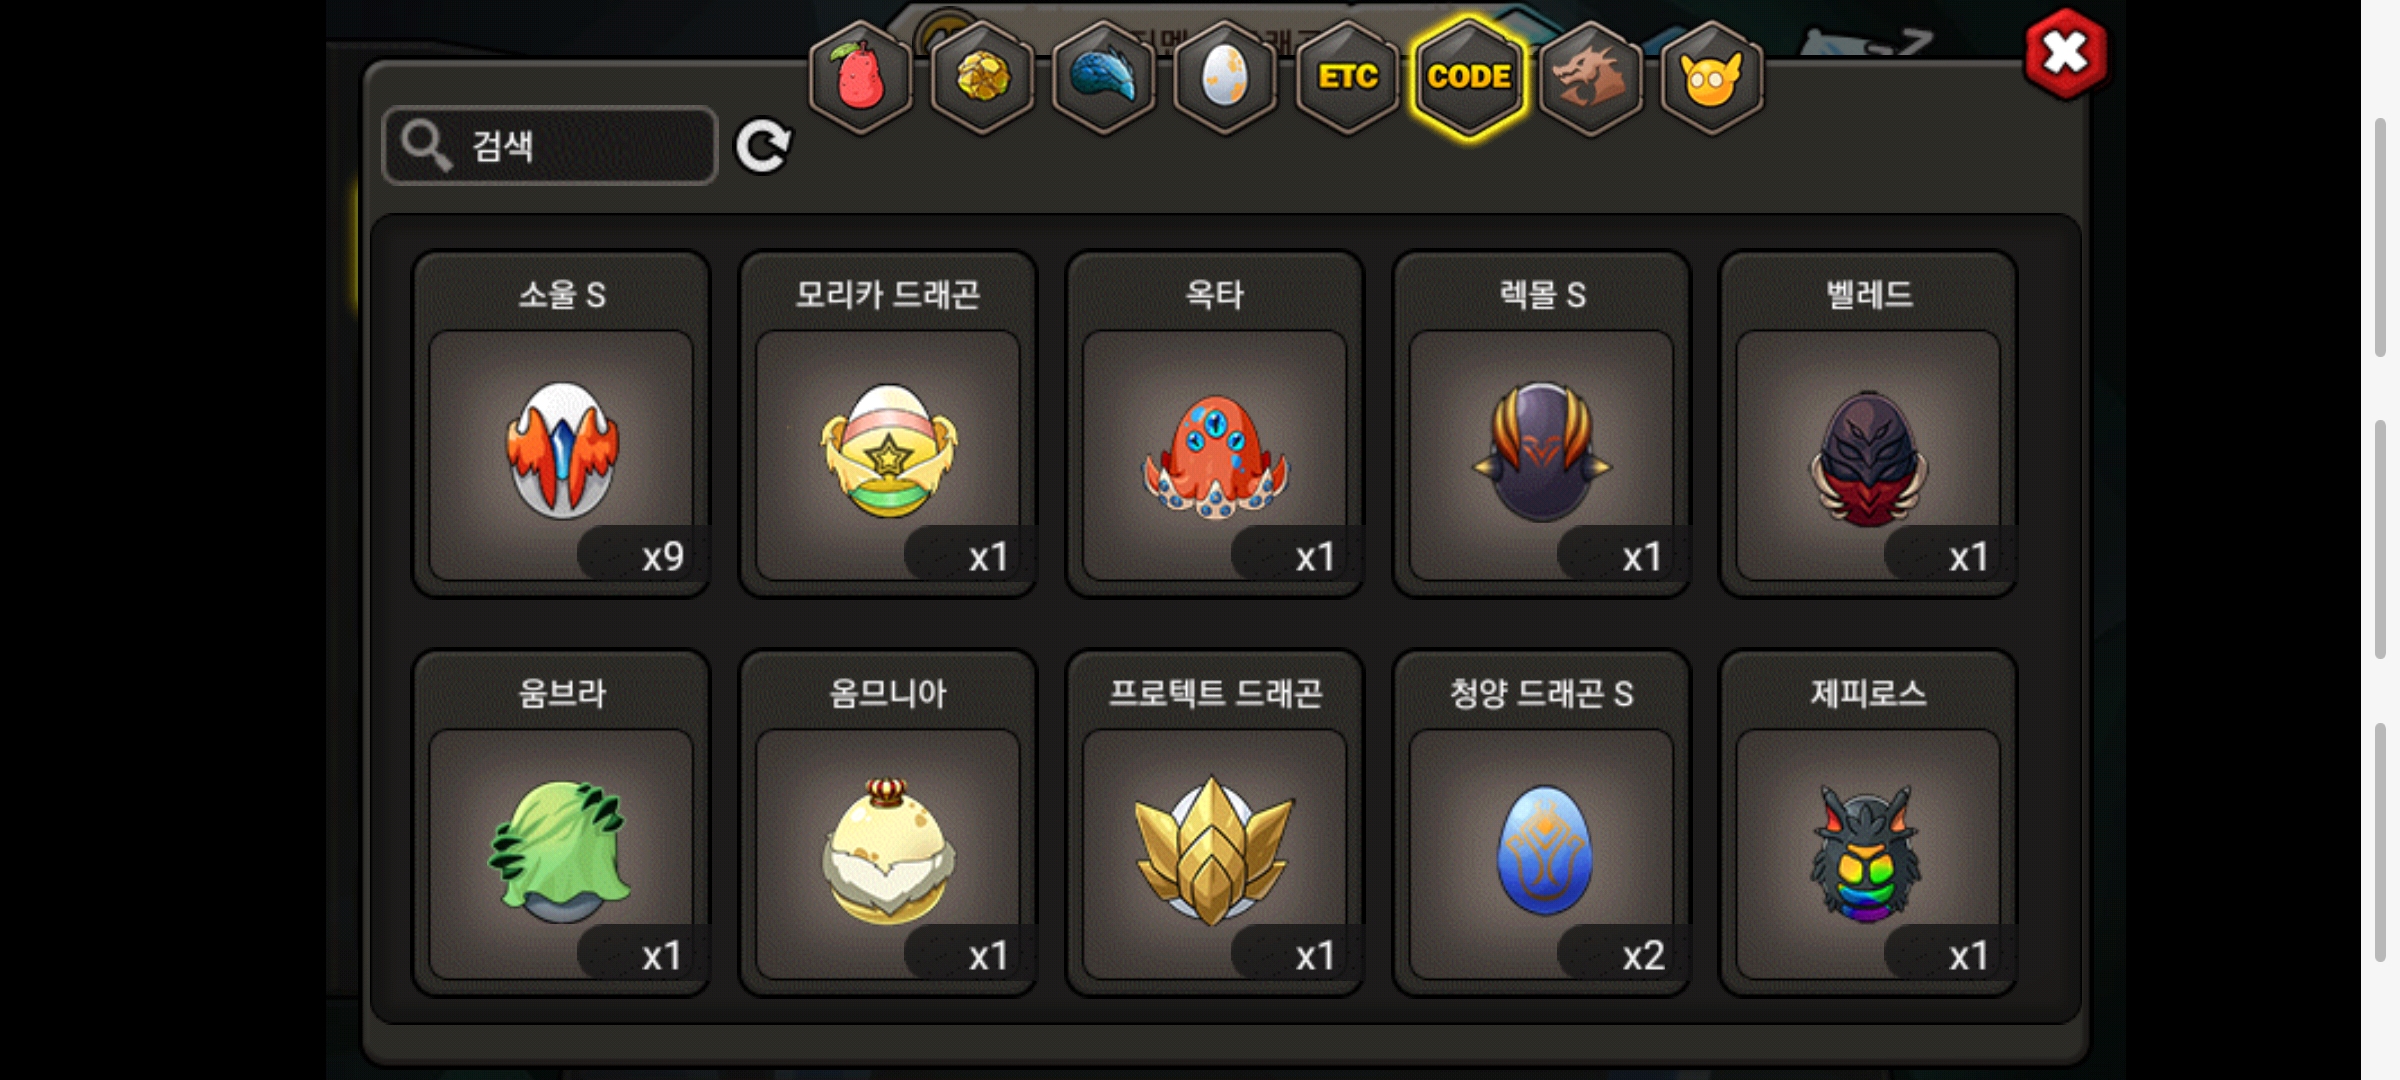Close the inventory with the red X
The height and width of the screenshot is (1080, 2400).
2066,54
